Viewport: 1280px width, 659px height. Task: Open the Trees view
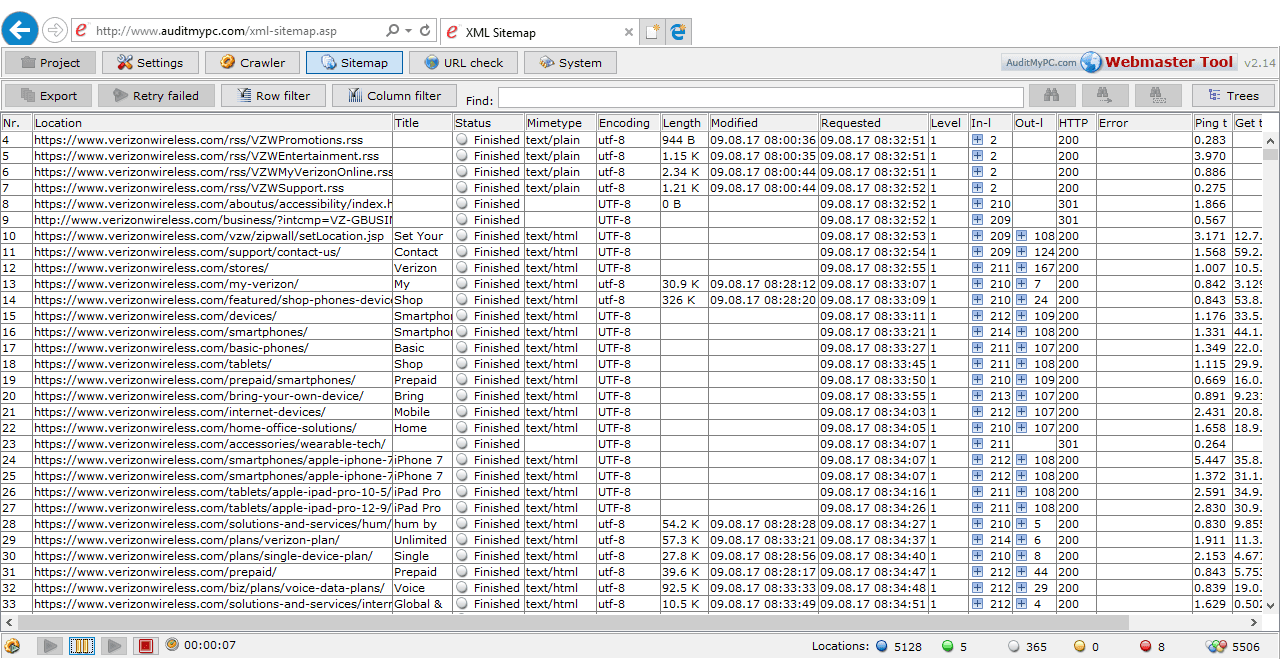pyautogui.click(x=1233, y=96)
